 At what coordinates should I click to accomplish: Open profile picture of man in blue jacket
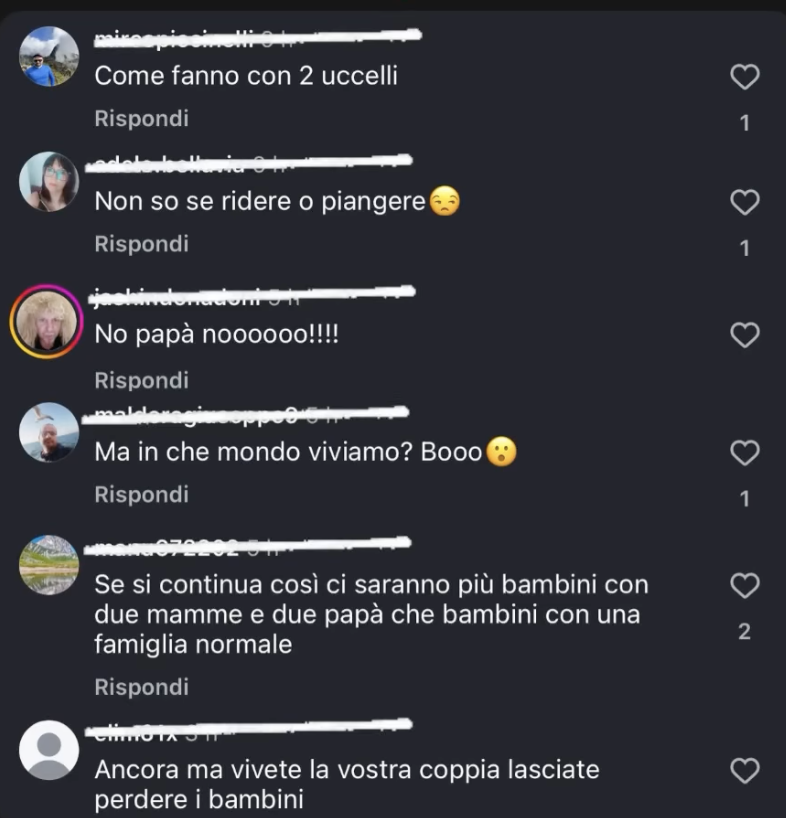click(49, 56)
